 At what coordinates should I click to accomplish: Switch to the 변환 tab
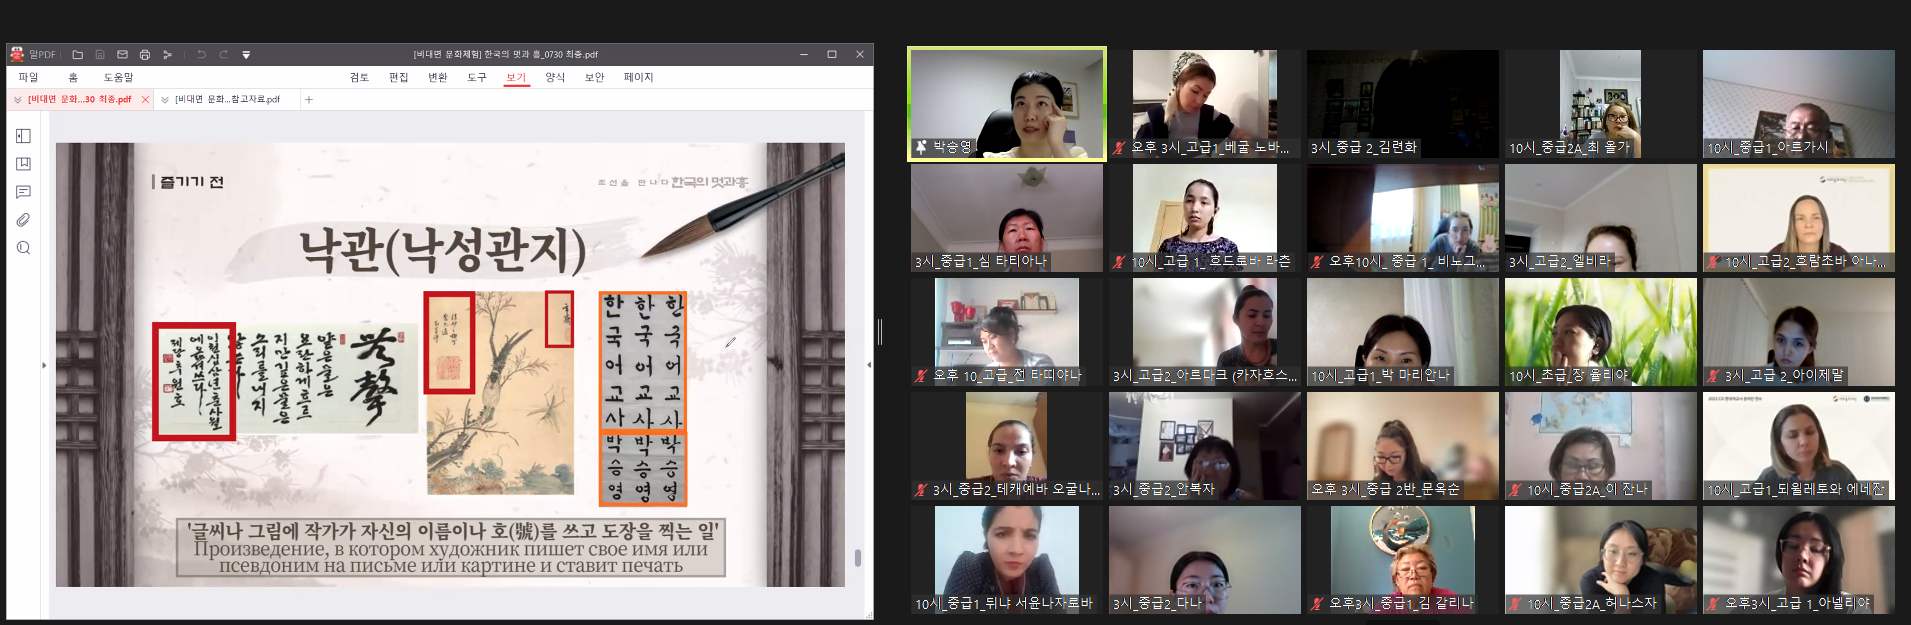tap(437, 77)
